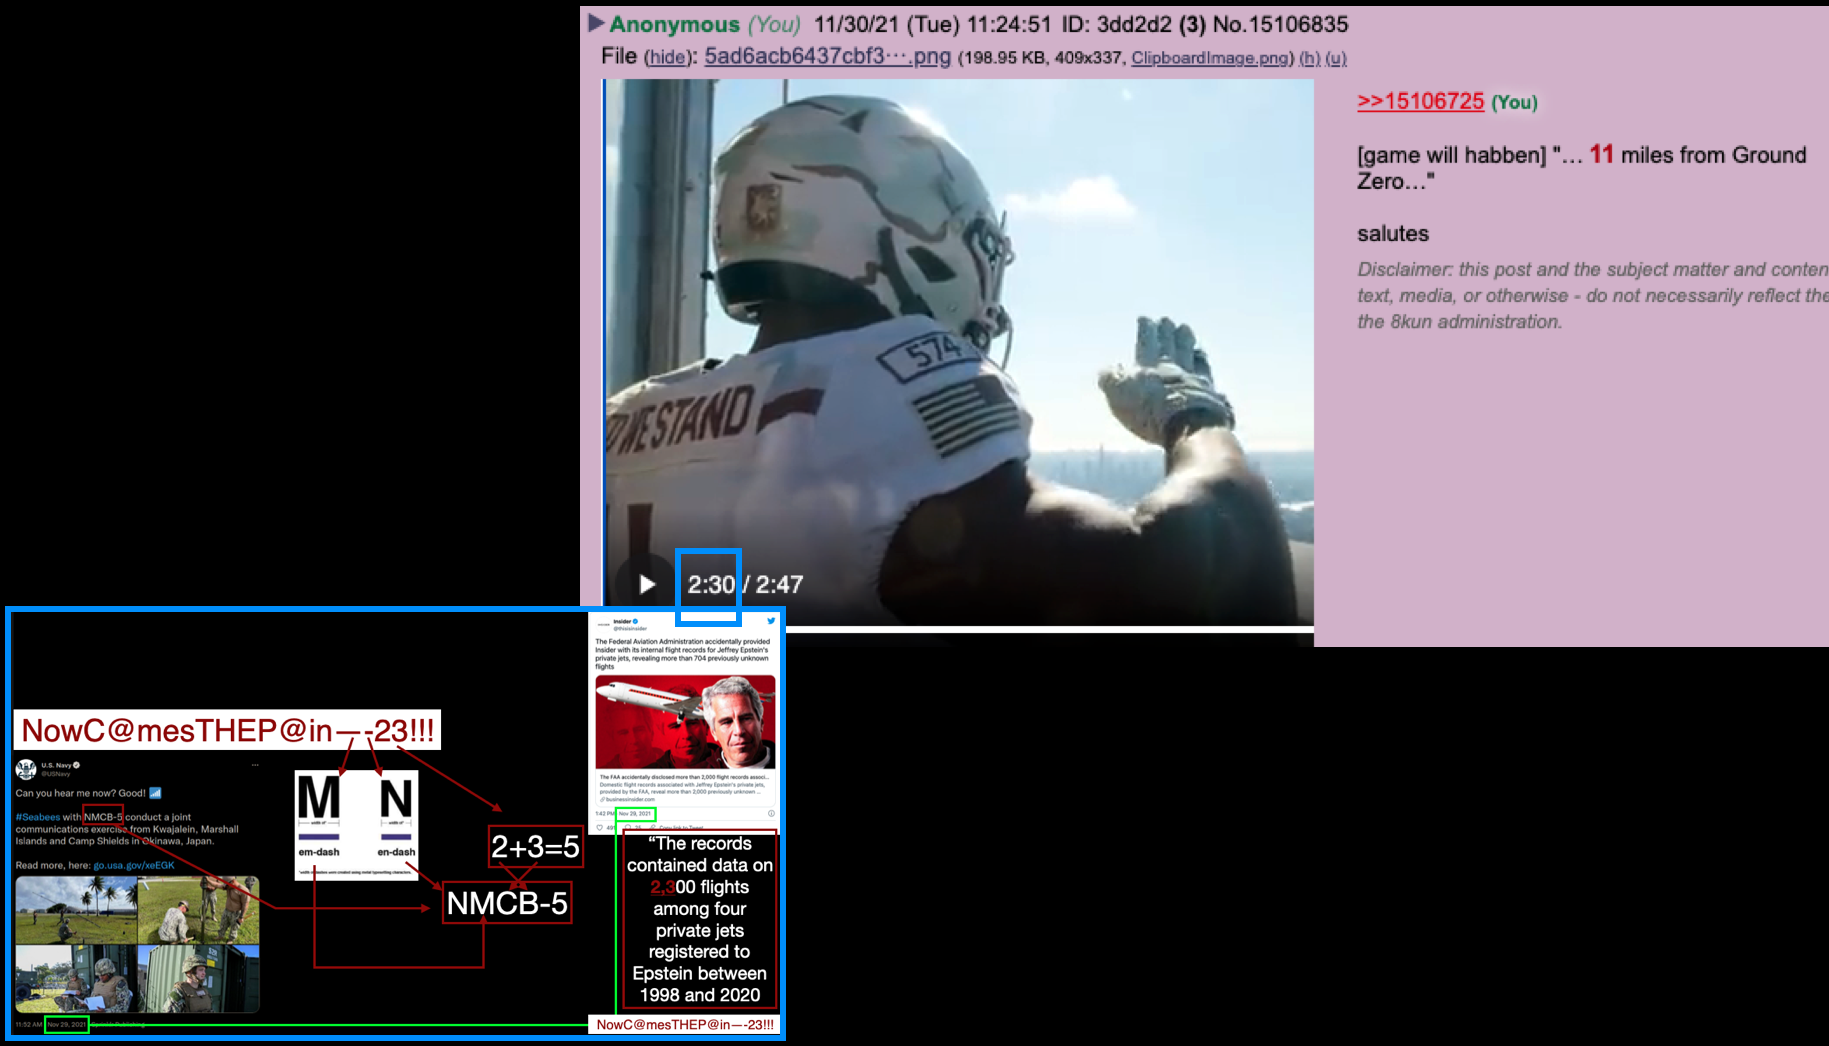Follow the >>15106725 reply quote link
The height and width of the screenshot is (1046, 1829).
(x=1420, y=101)
